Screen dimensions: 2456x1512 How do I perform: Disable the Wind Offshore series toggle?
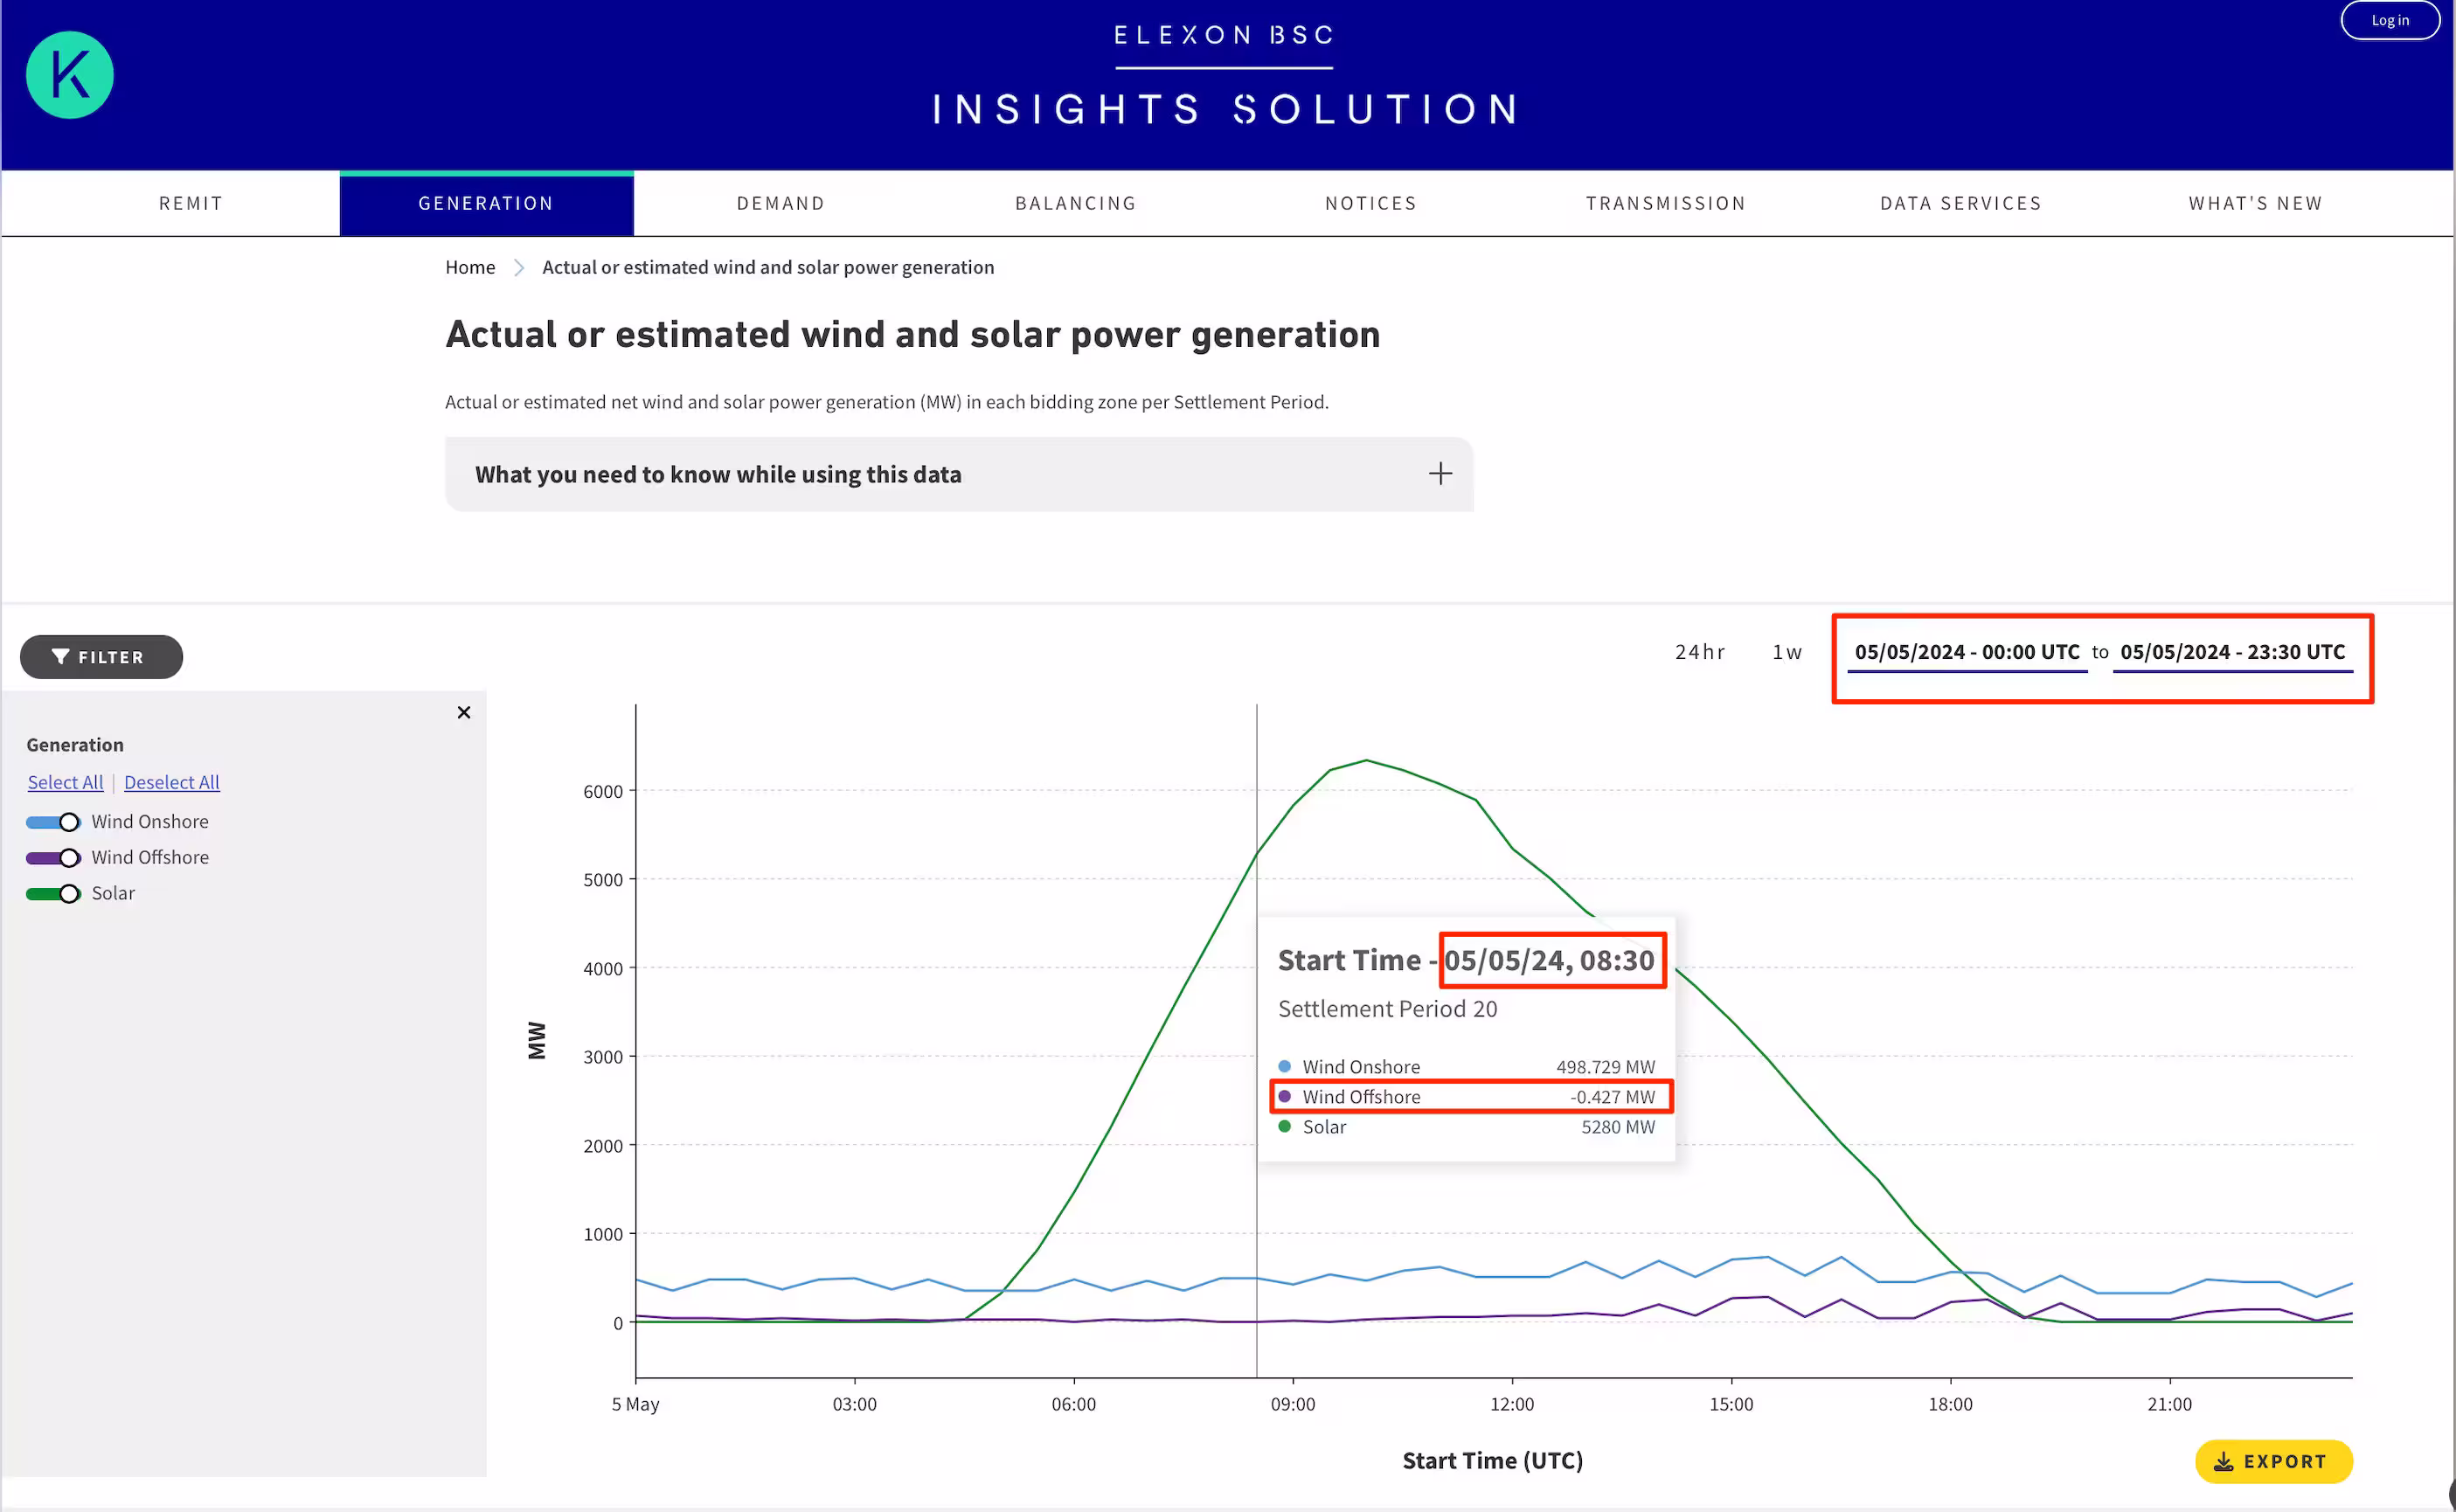click(x=54, y=858)
